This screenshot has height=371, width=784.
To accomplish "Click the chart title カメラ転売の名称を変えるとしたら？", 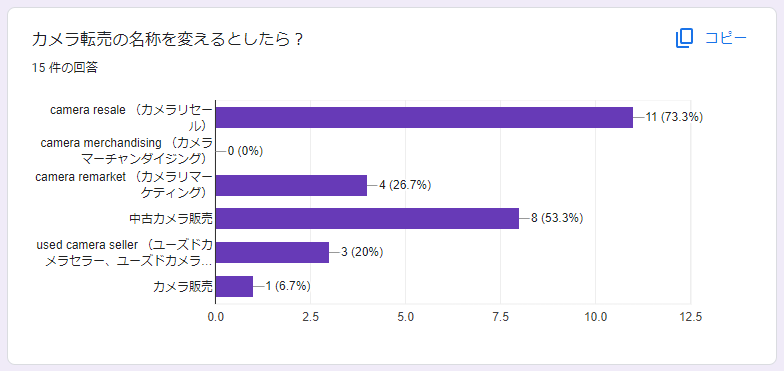I will [x=168, y=40].
